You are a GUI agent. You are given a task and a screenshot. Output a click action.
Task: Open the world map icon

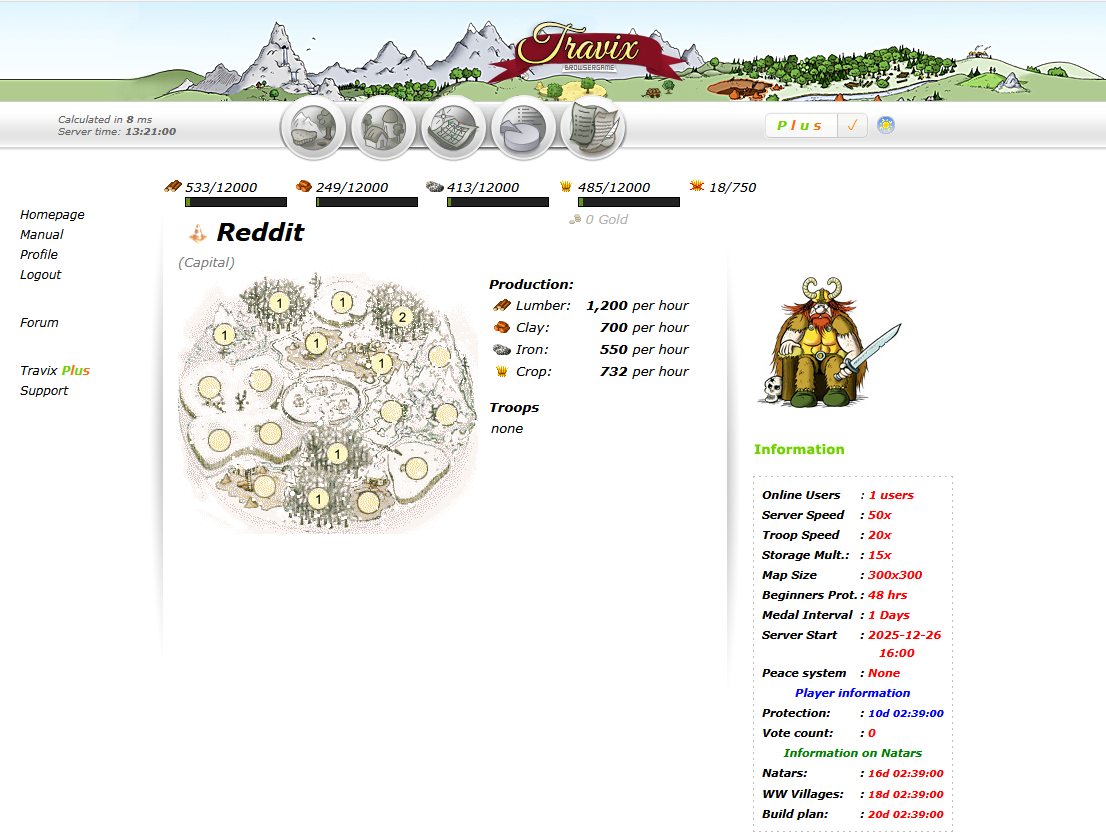pos(453,128)
